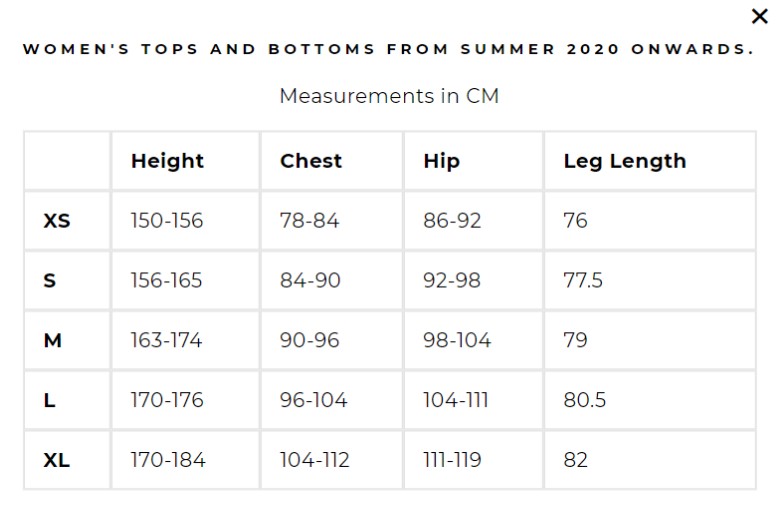This screenshot has height=506, width=776.
Task: Click the Women's Tops and Bottoms heading
Action: pyautogui.click(x=389, y=49)
